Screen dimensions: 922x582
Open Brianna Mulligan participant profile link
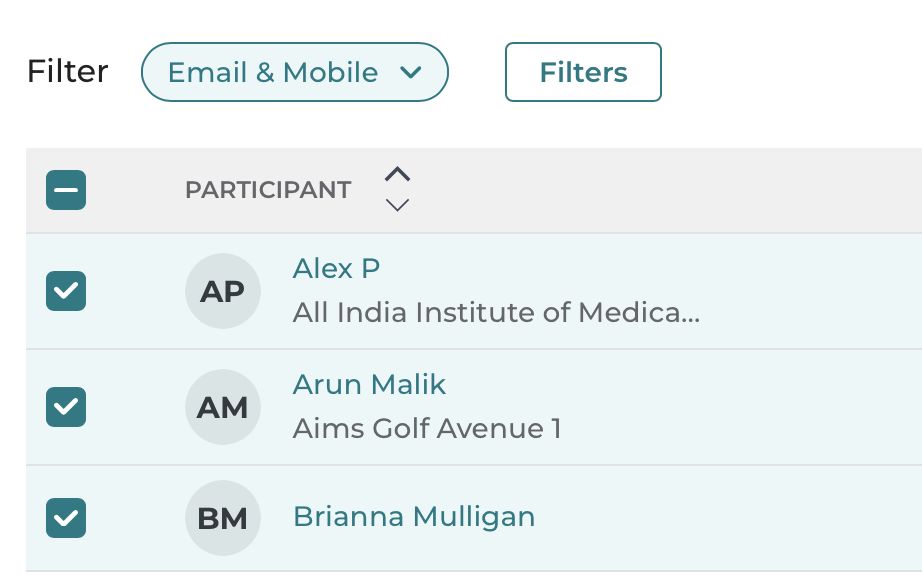[414, 517]
